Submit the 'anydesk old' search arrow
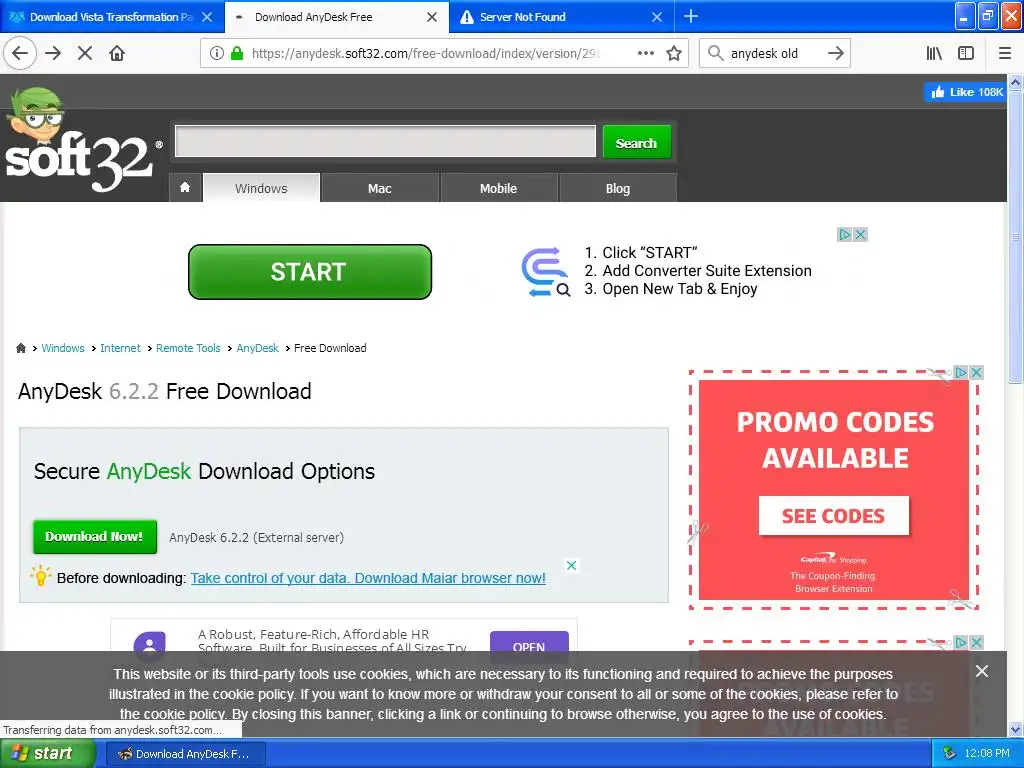The height and width of the screenshot is (768, 1024). pos(836,53)
